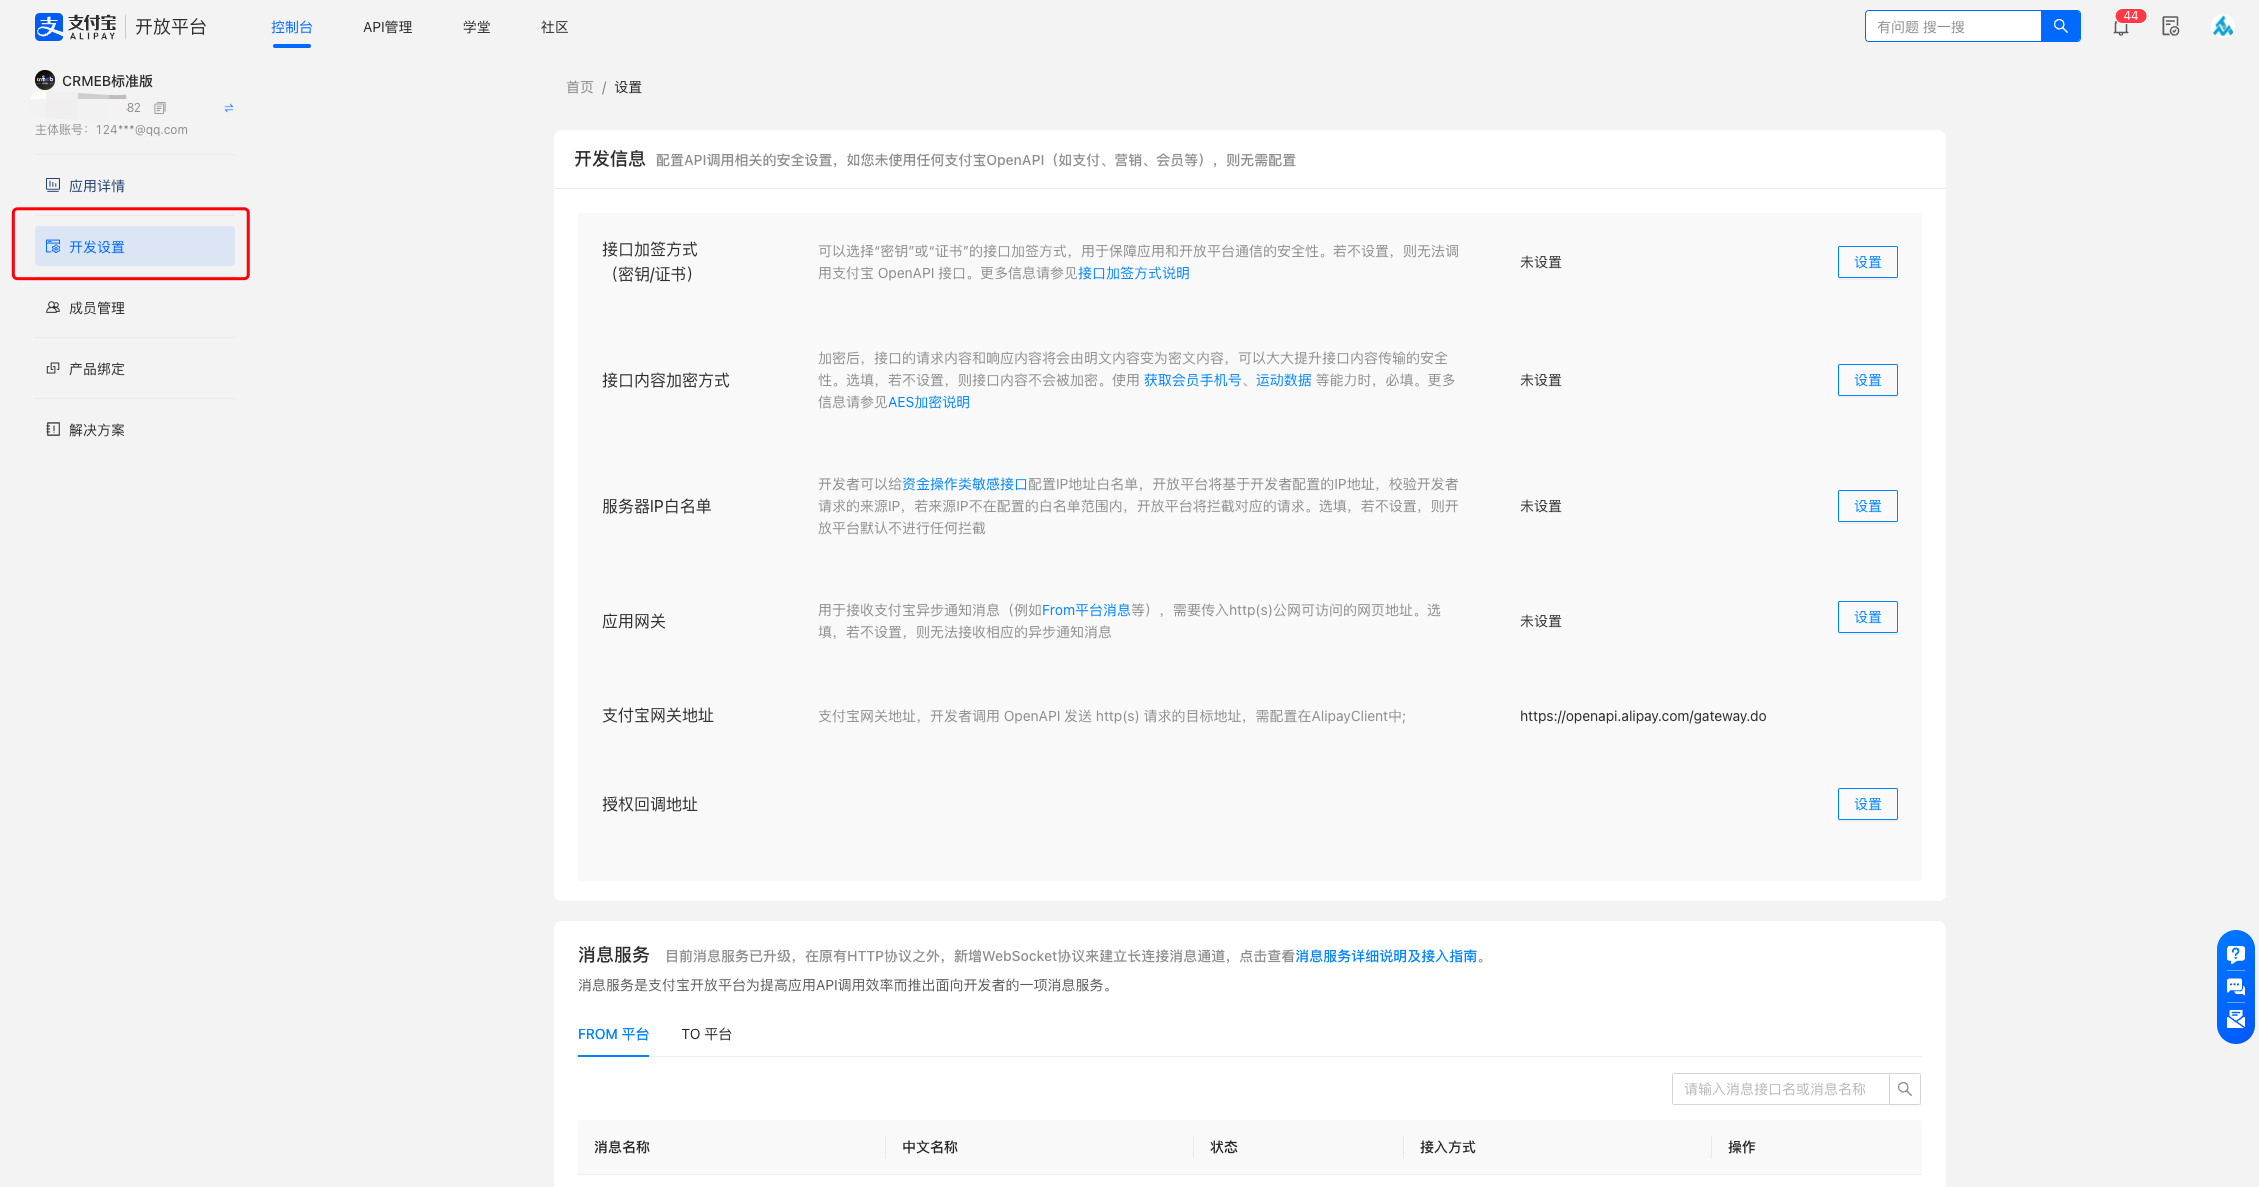Focus the 有问题 搜一搜 search field
This screenshot has height=1187, width=2259.
click(1952, 27)
